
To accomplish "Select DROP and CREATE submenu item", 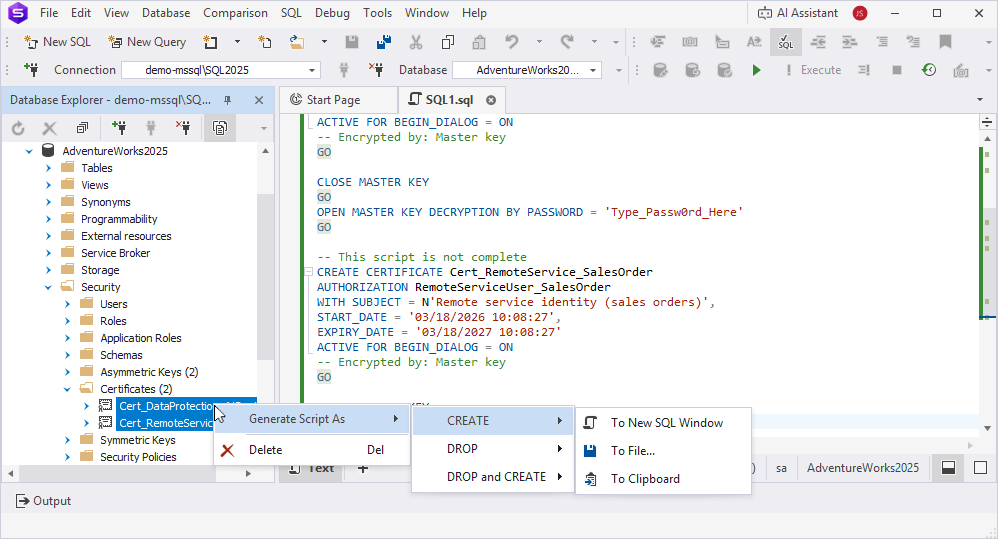I will click(493, 477).
